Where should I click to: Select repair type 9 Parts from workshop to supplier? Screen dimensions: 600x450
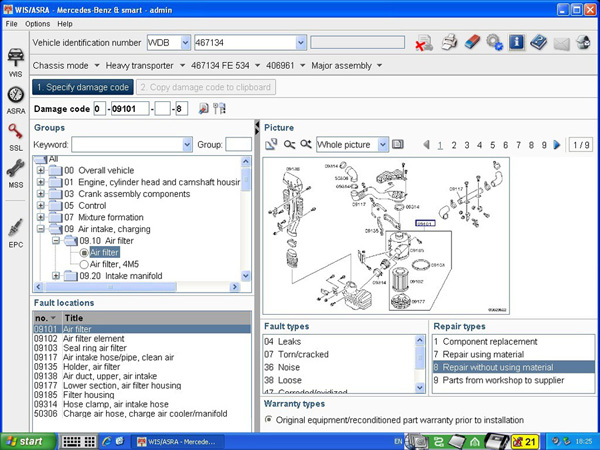coord(513,380)
